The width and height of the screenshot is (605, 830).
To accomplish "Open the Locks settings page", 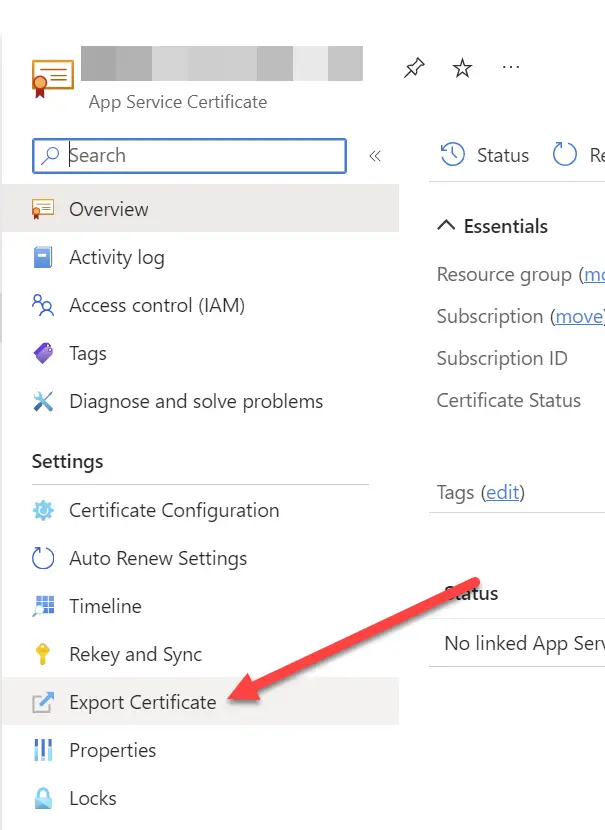I will [x=92, y=798].
